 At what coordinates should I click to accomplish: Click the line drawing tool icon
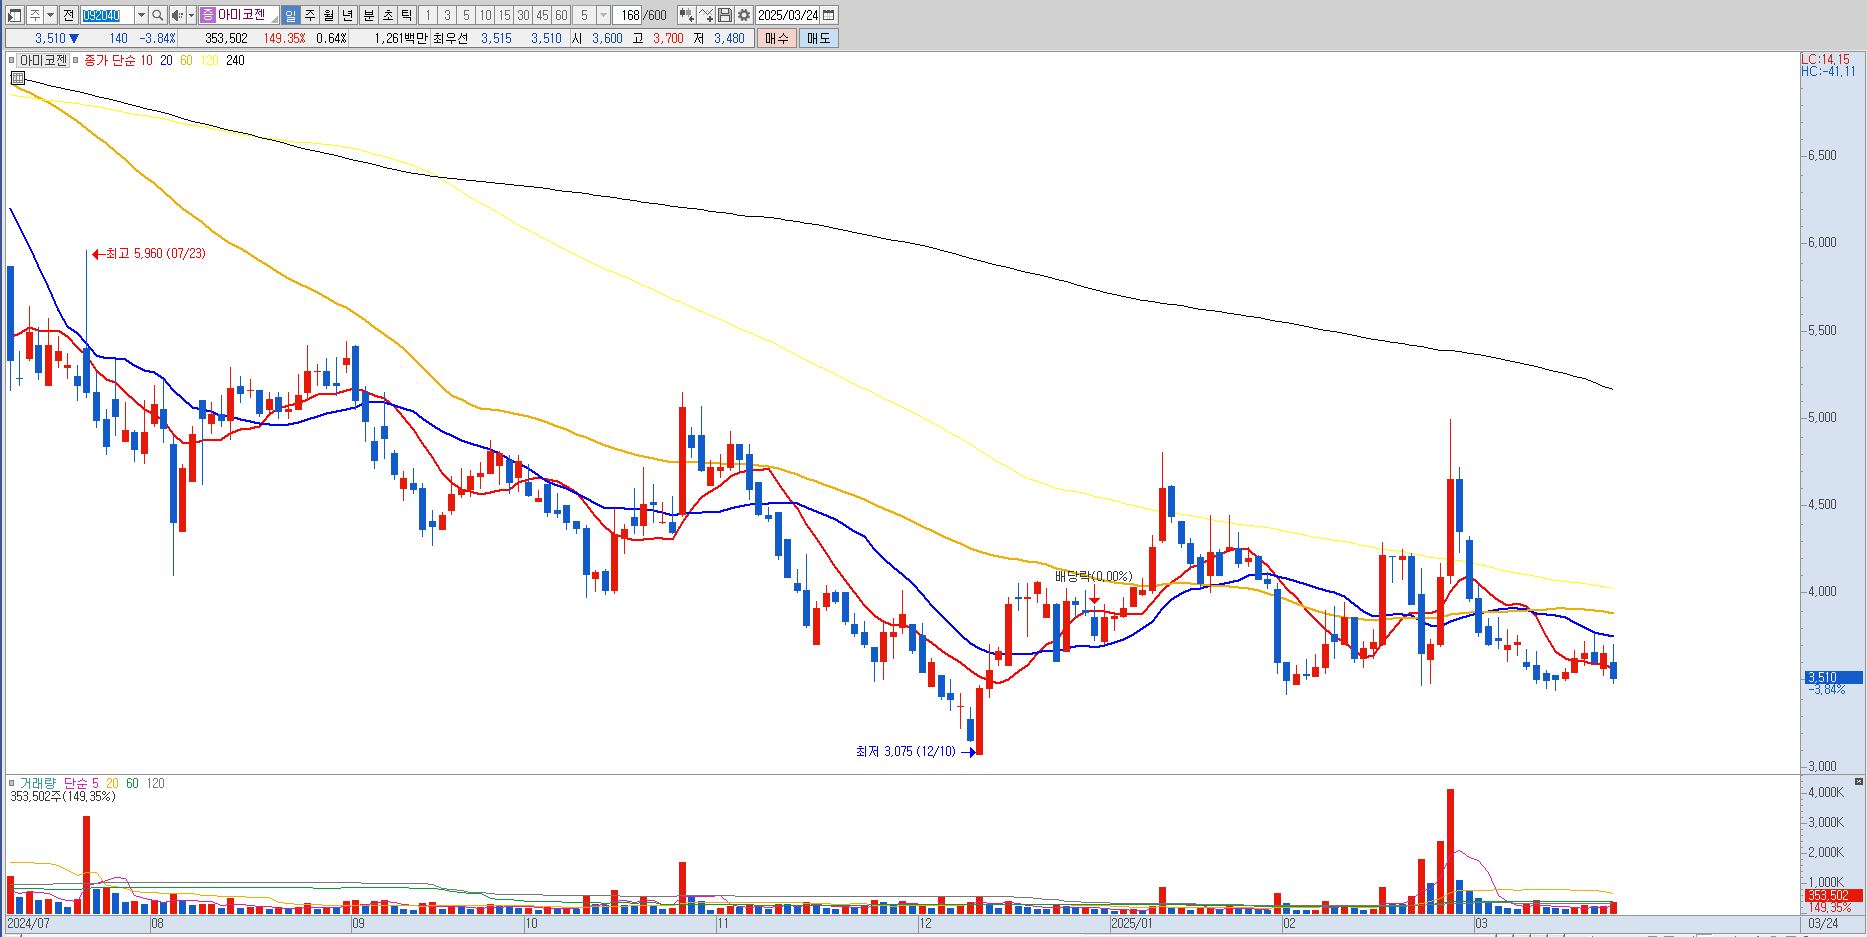[706, 15]
